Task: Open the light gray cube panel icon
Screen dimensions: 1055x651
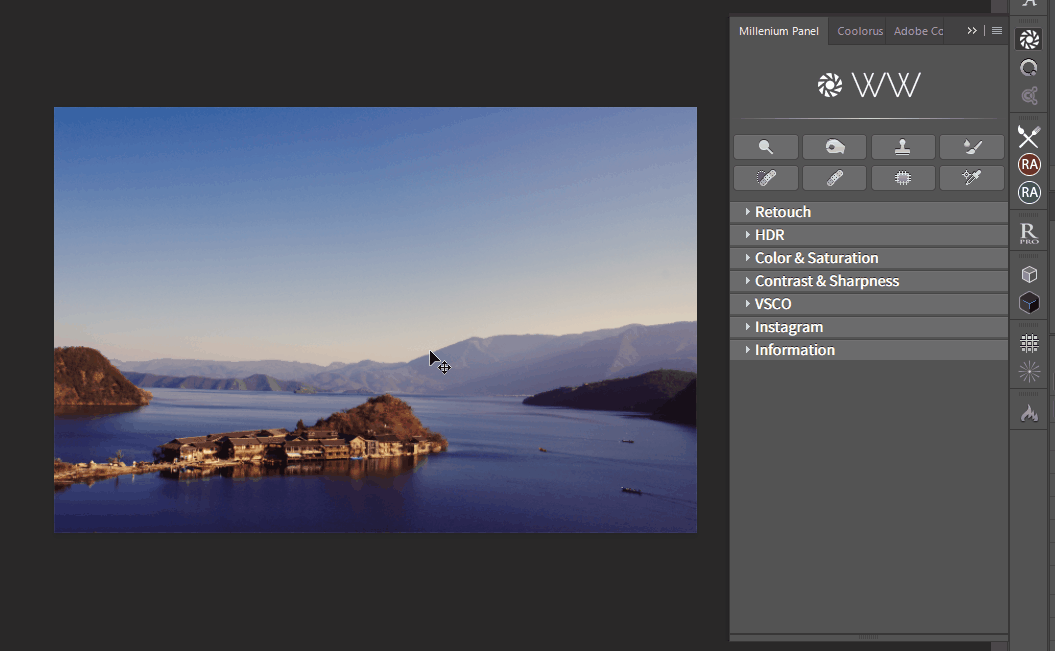Action: (x=1029, y=274)
